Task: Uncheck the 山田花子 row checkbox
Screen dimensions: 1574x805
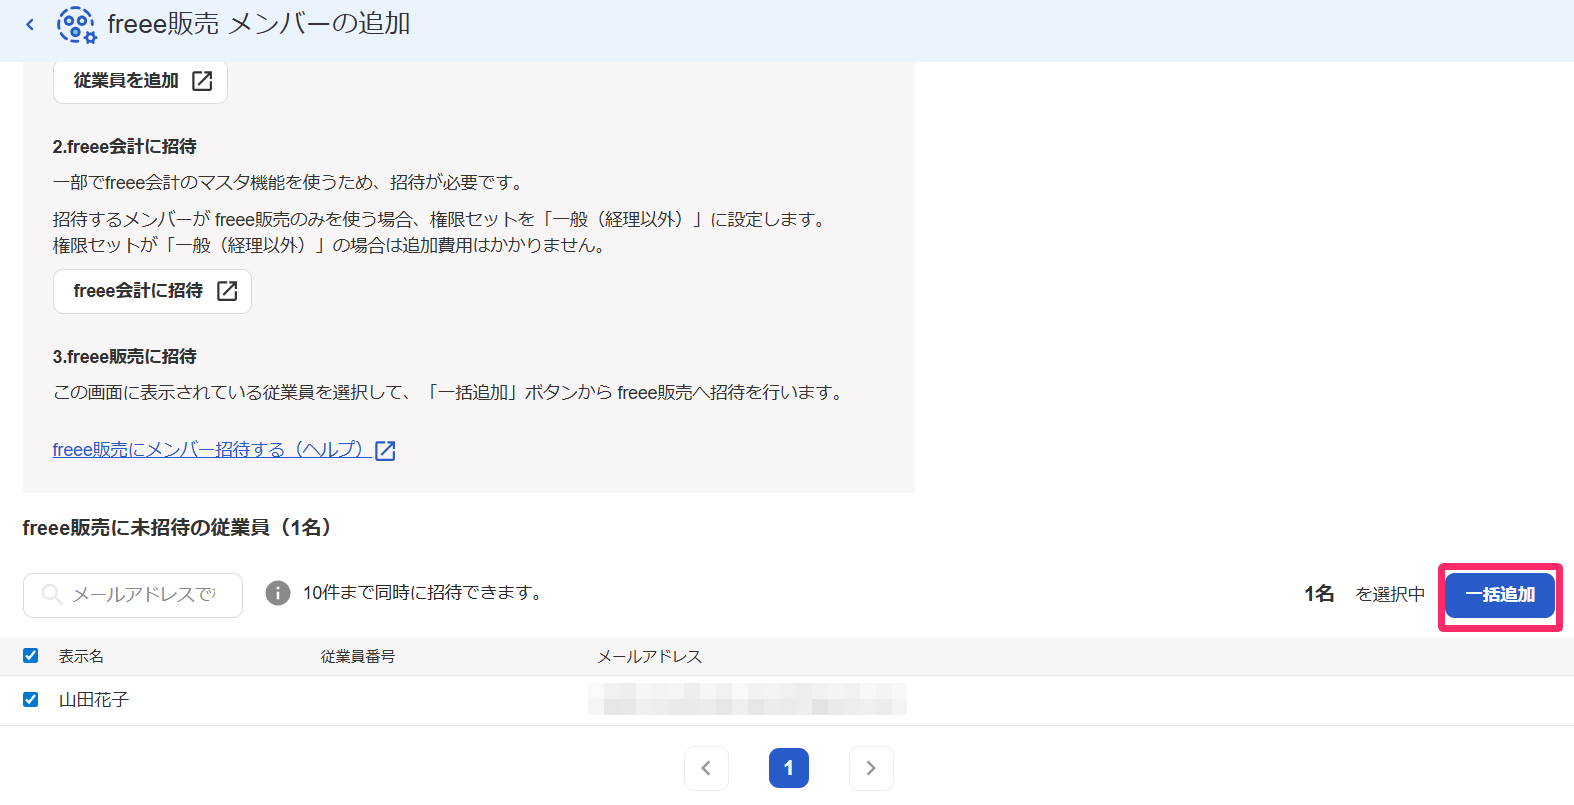Action: pyautogui.click(x=30, y=700)
